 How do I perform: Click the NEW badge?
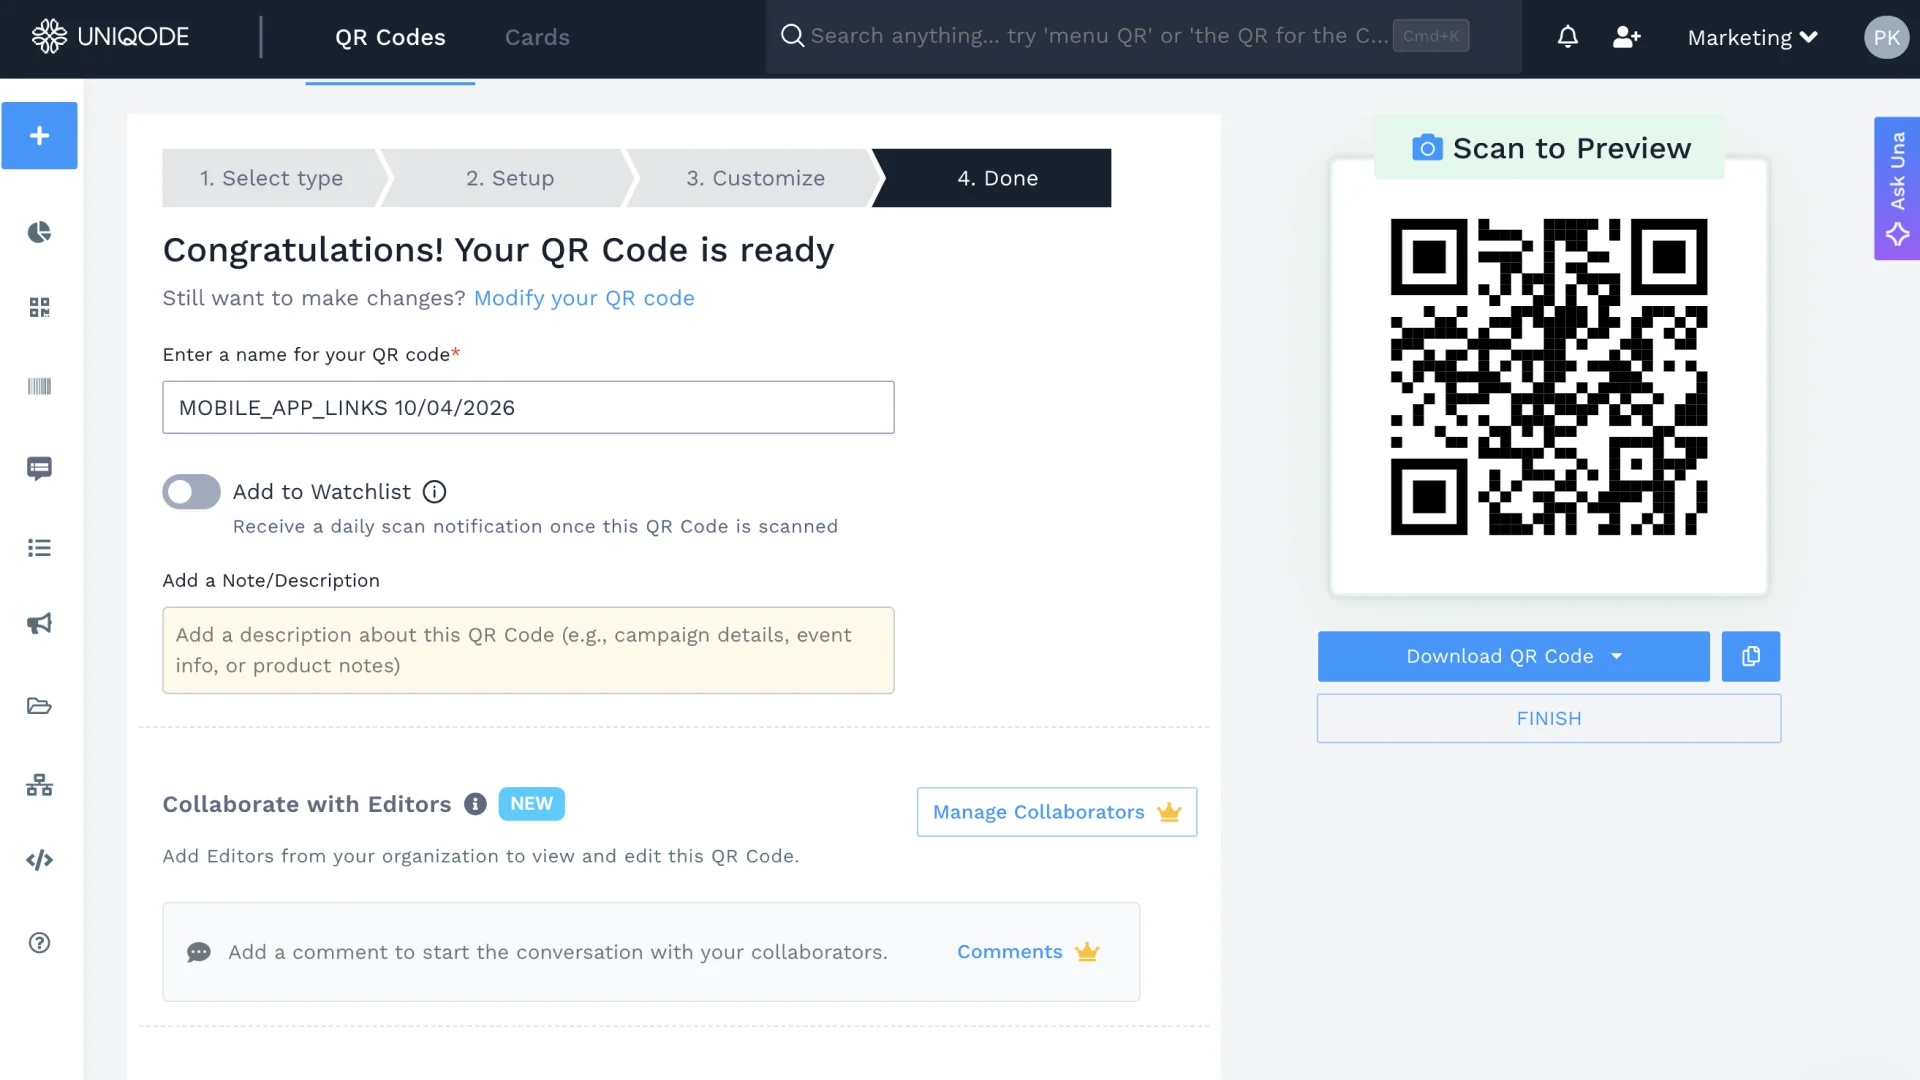[531, 804]
